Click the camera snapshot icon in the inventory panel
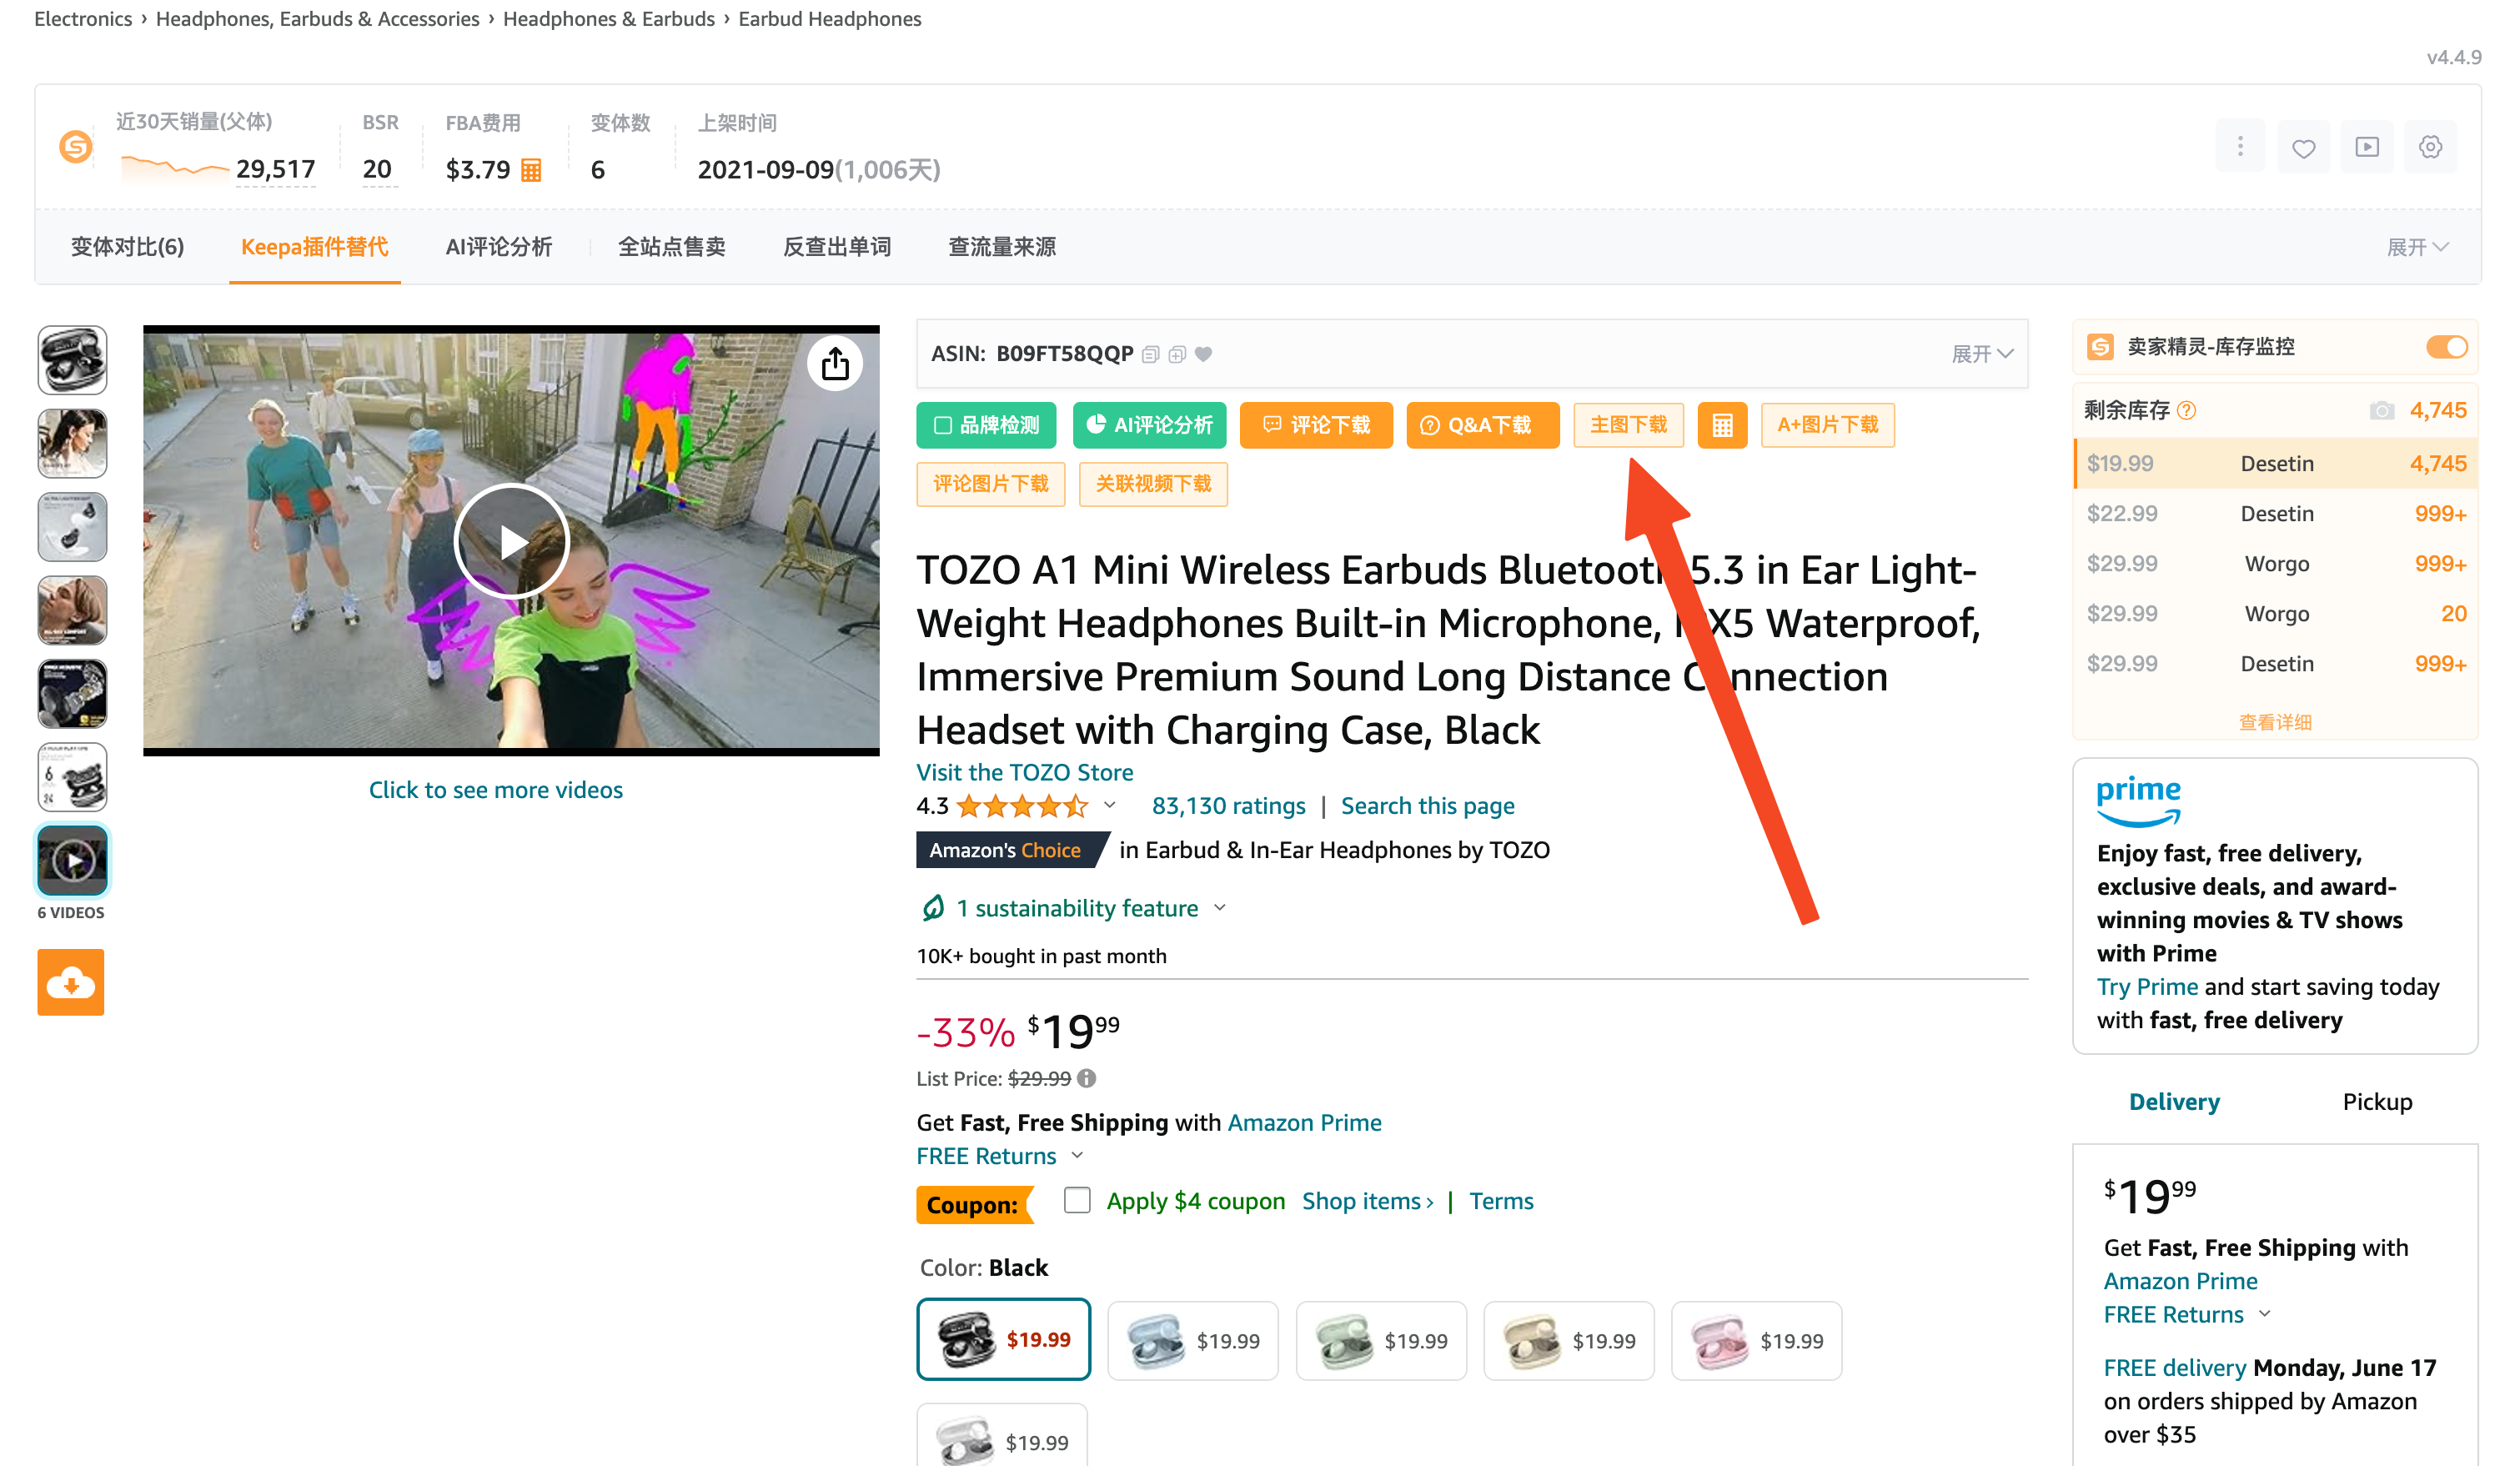 point(2382,410)
